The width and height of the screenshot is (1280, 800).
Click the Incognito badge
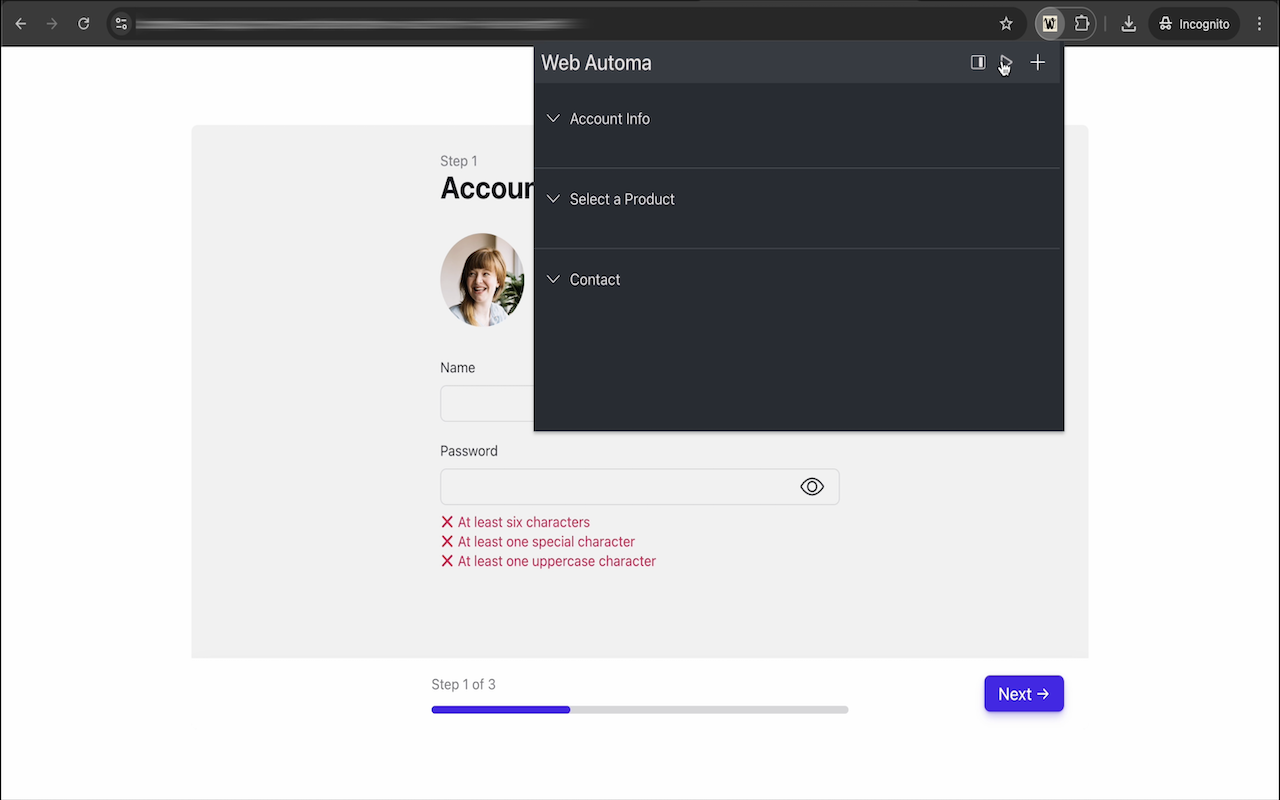tap(1194, 23)
